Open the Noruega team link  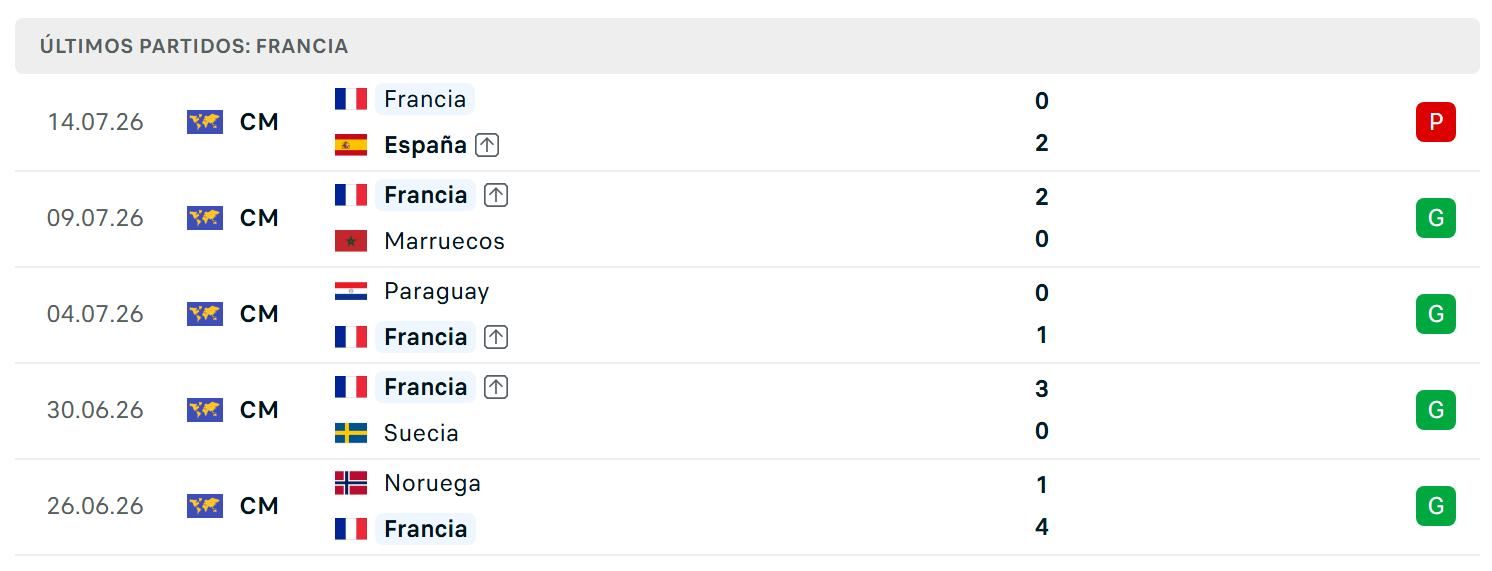[x=432, y=483]
